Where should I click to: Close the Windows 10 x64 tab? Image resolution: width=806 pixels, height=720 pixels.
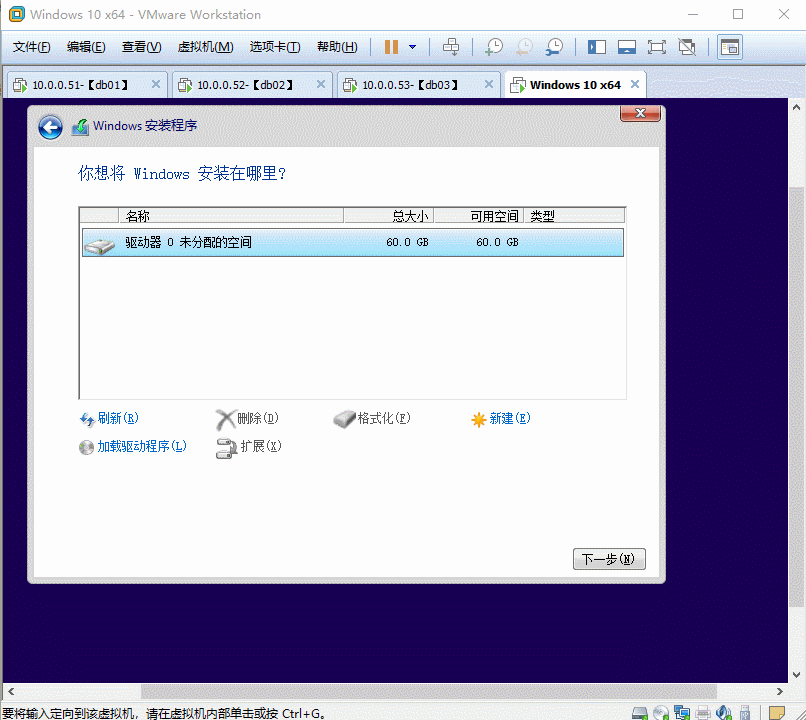click(x=635, y=84)
